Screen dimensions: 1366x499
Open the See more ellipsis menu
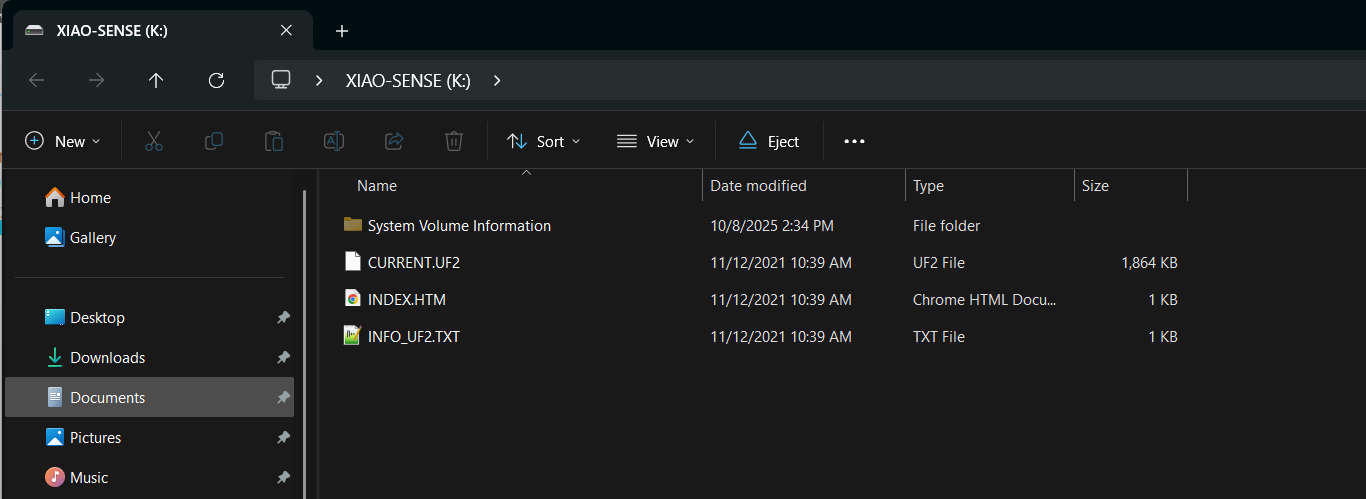[854, 141]
